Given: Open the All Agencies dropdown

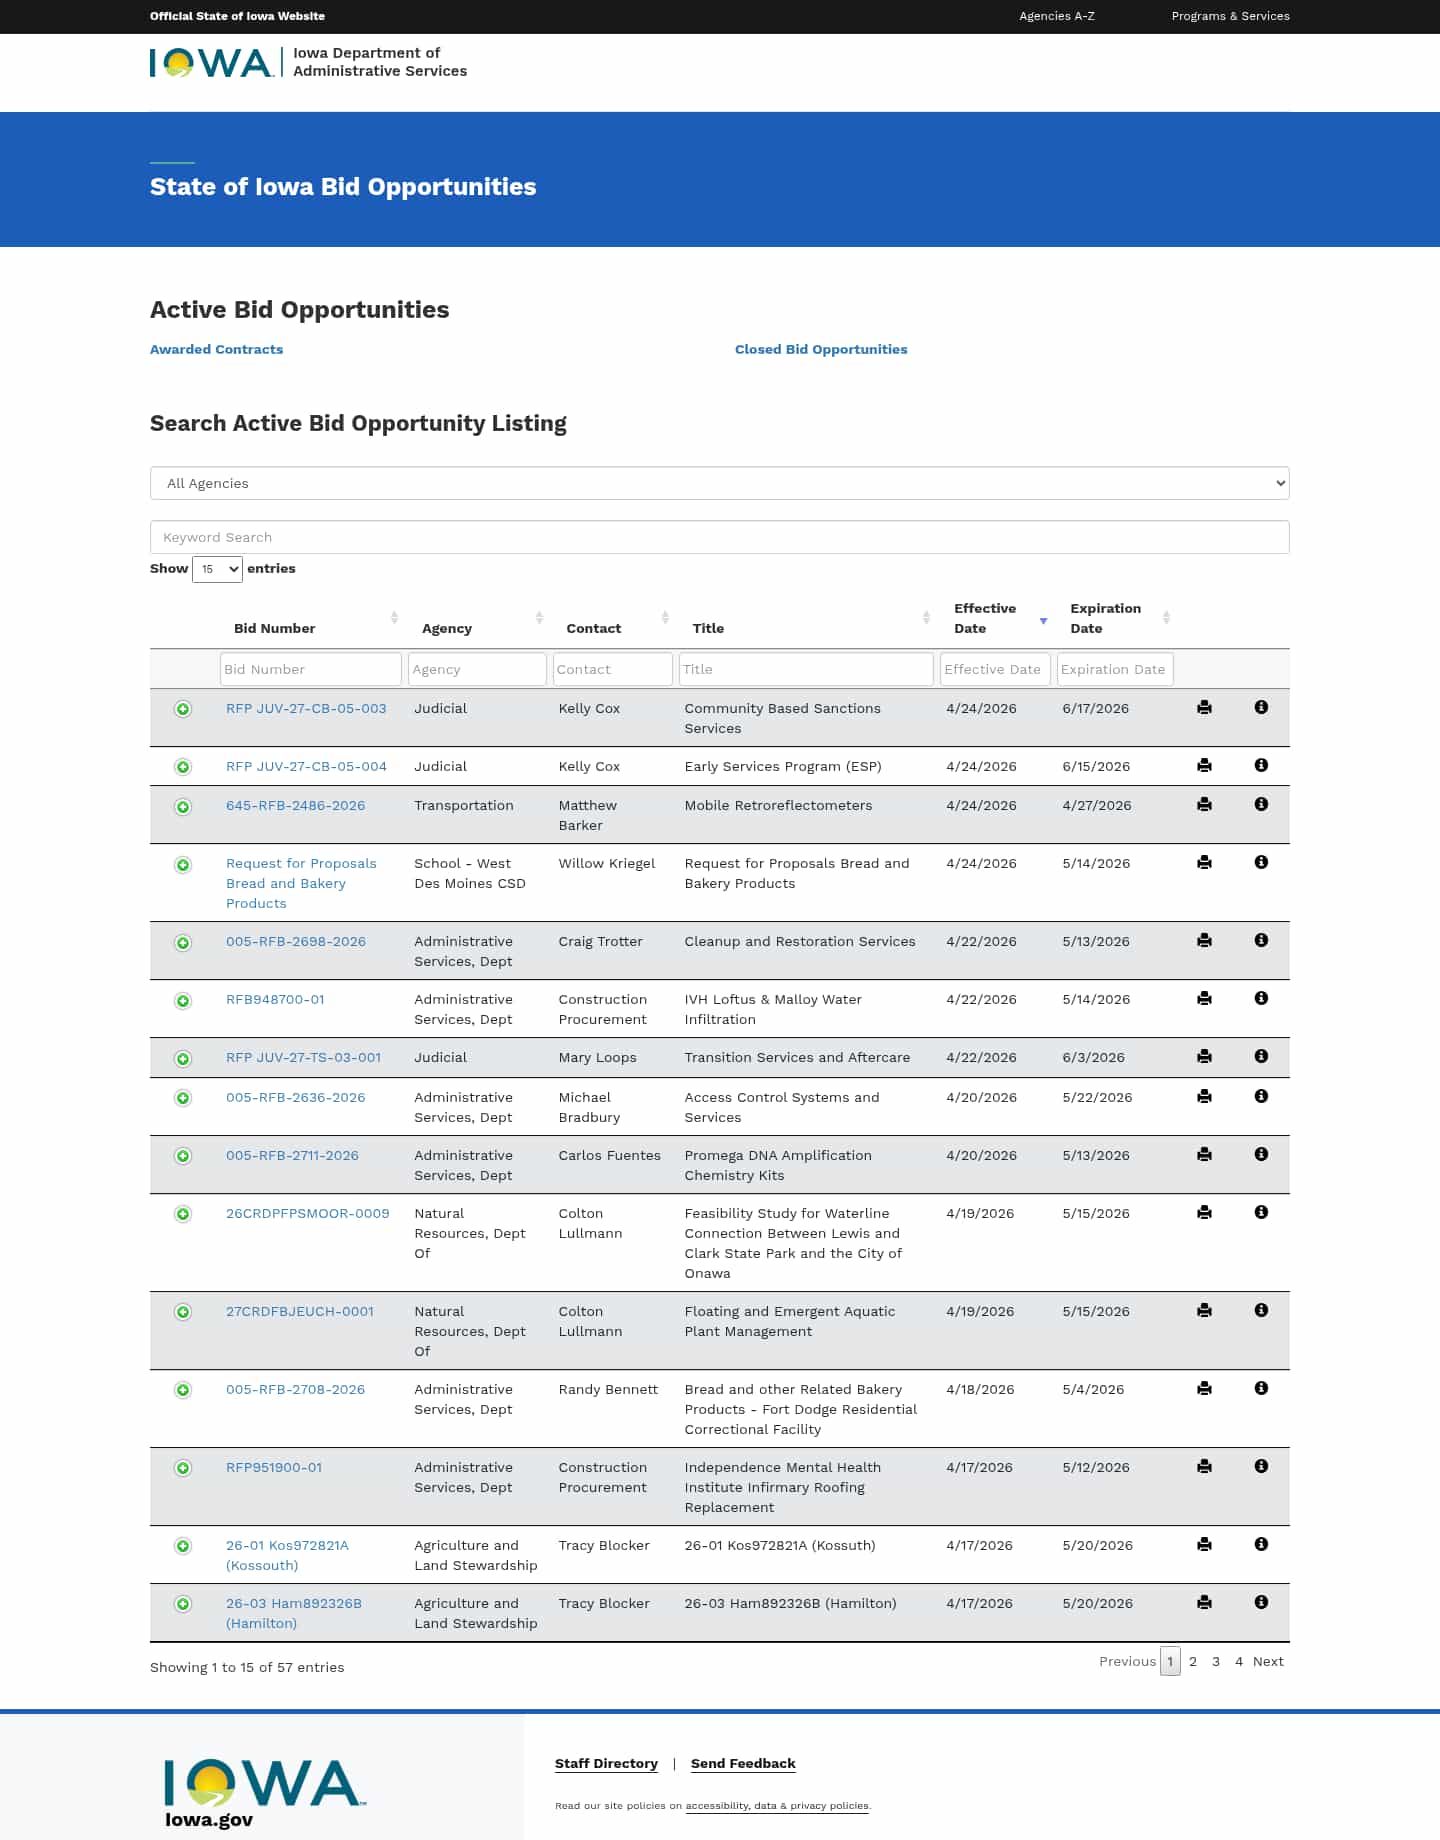Looking at the screenshot, I should 719,483.
